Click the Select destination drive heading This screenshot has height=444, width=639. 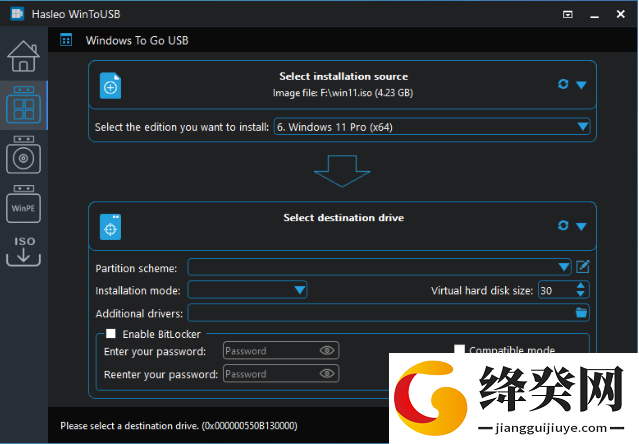pos(344,218)
